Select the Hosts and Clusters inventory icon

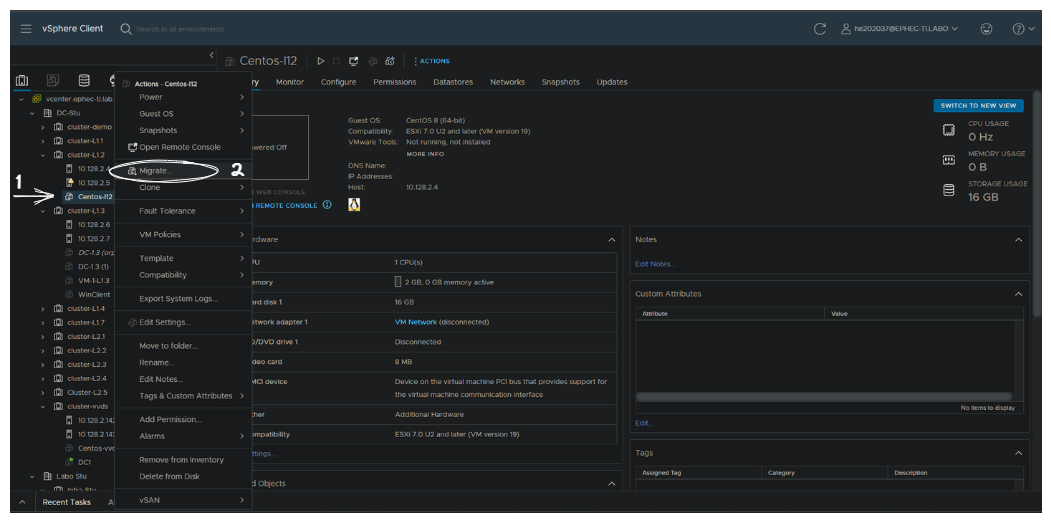21,80
